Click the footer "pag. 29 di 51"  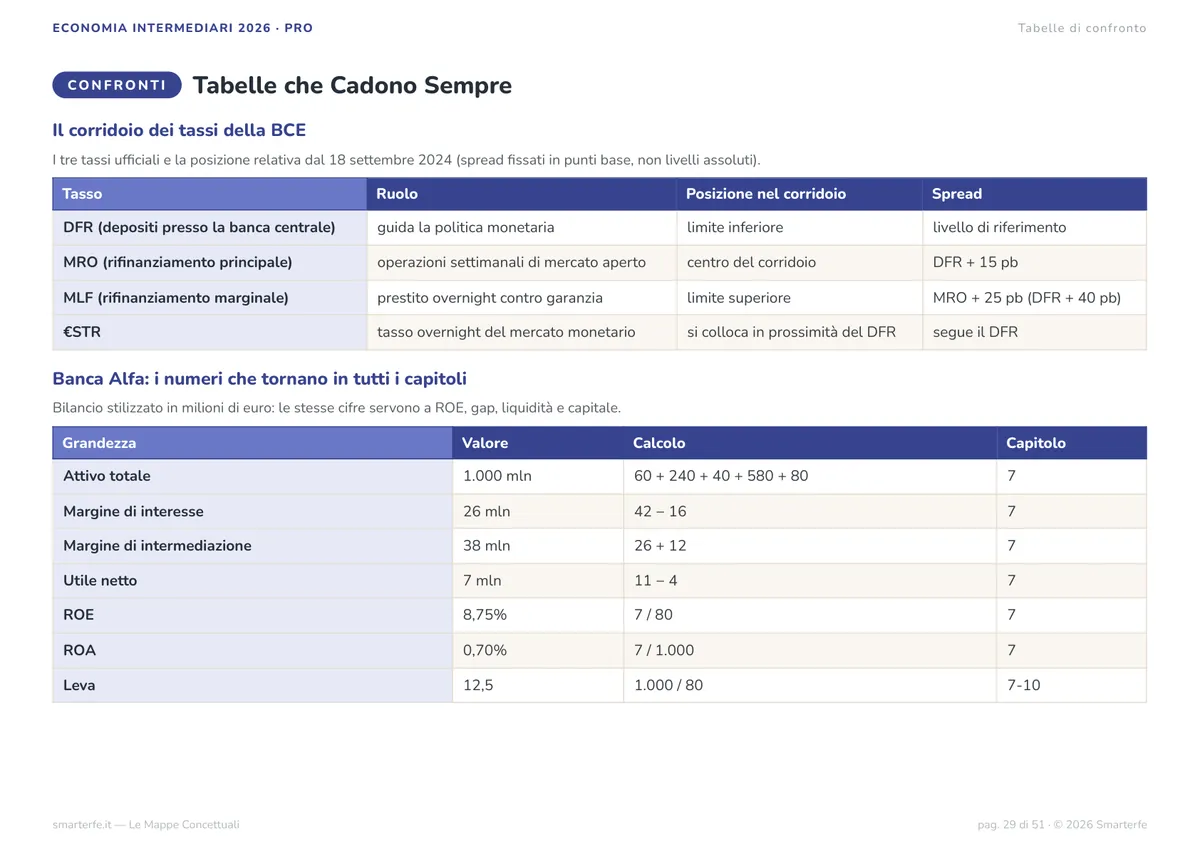pyautogui.click(x=1011, y=825)
